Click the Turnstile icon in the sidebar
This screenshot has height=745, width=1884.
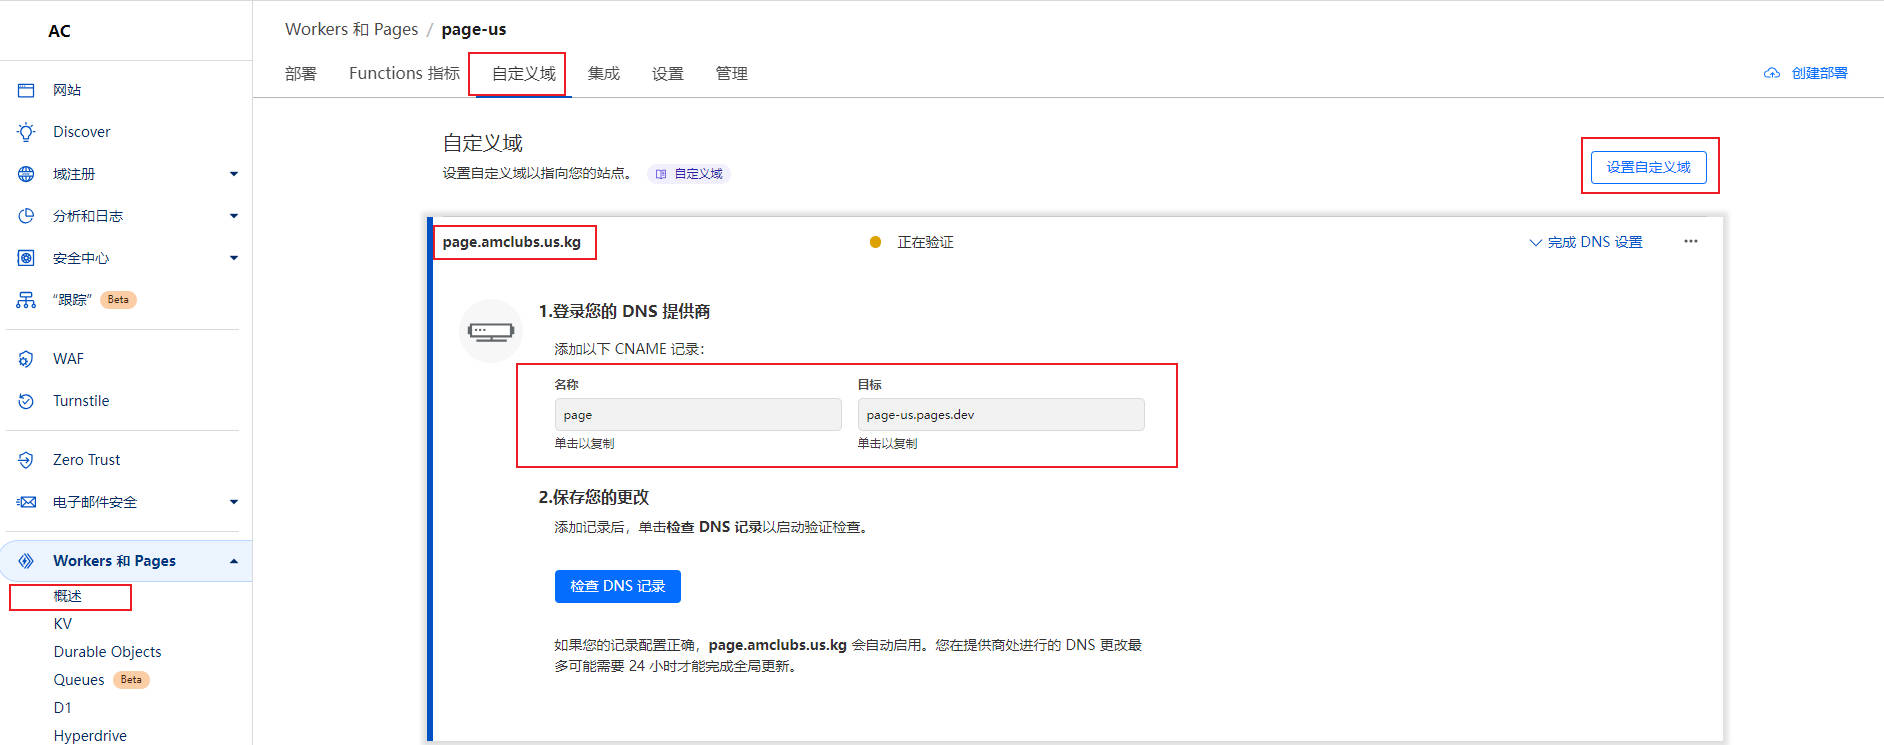click(x=26, y=401)
